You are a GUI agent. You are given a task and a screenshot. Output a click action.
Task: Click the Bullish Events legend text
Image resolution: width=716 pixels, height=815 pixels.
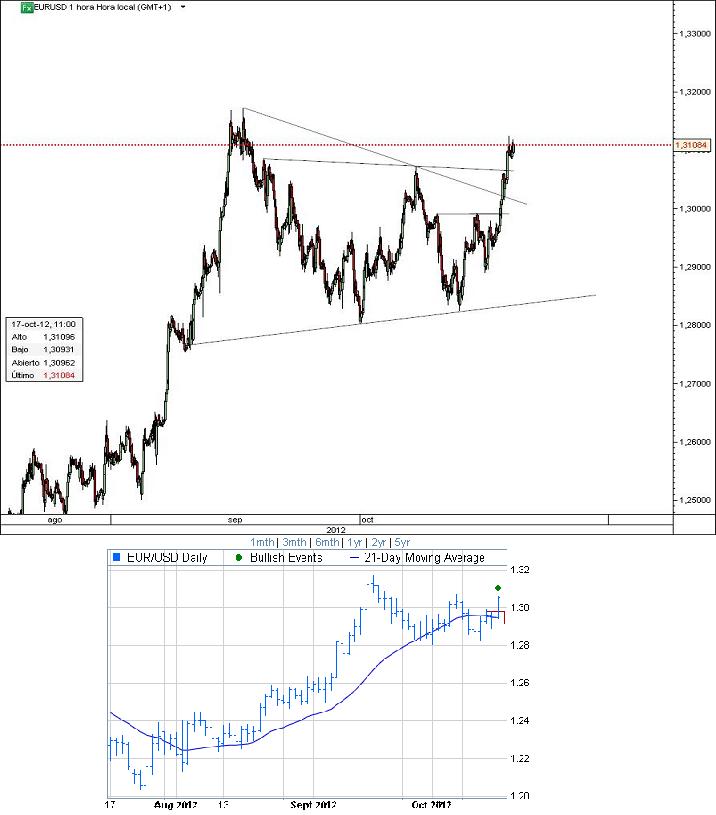(286, 558)
